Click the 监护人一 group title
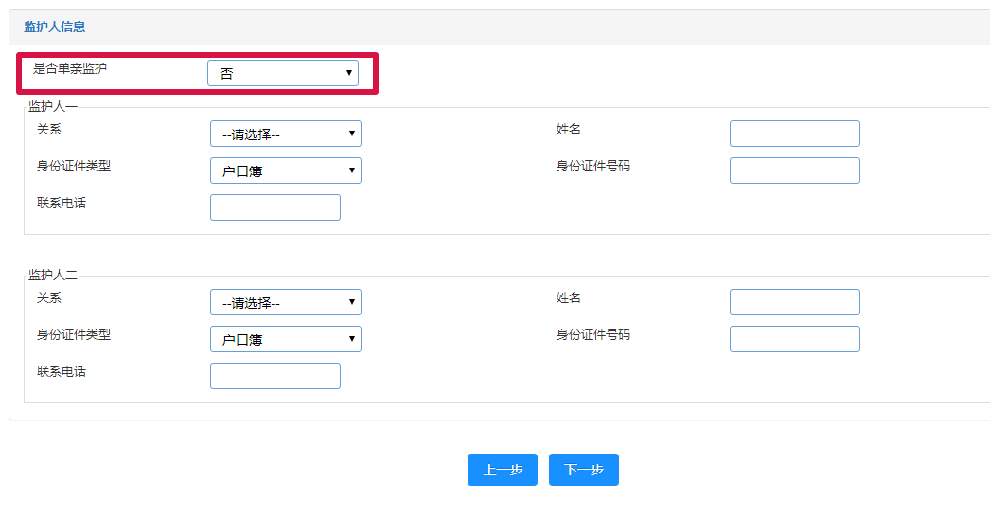 (x=53, y=106)
